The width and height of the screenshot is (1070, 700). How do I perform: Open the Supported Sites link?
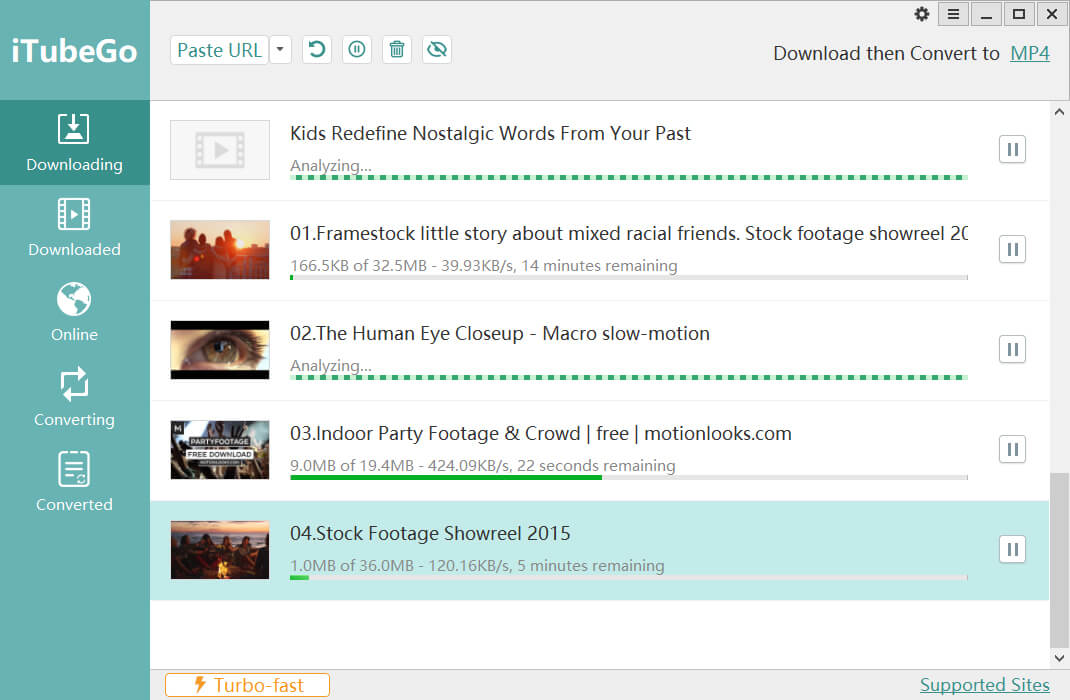(985, 685)
